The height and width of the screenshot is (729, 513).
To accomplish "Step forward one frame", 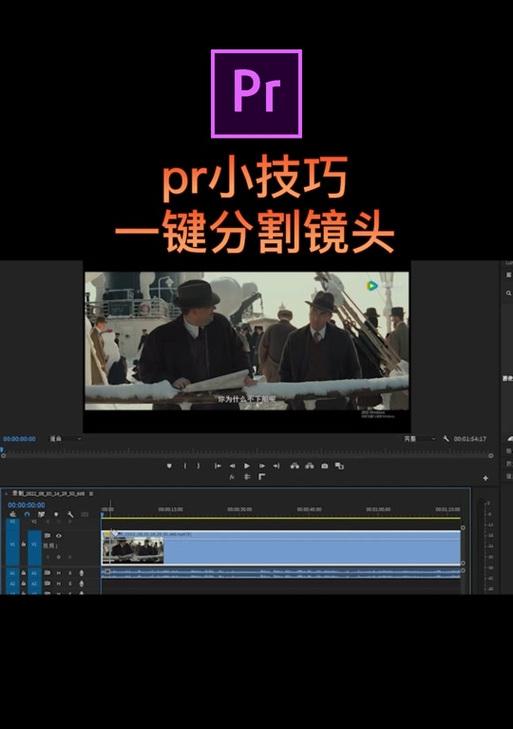I will pos(262,465).
